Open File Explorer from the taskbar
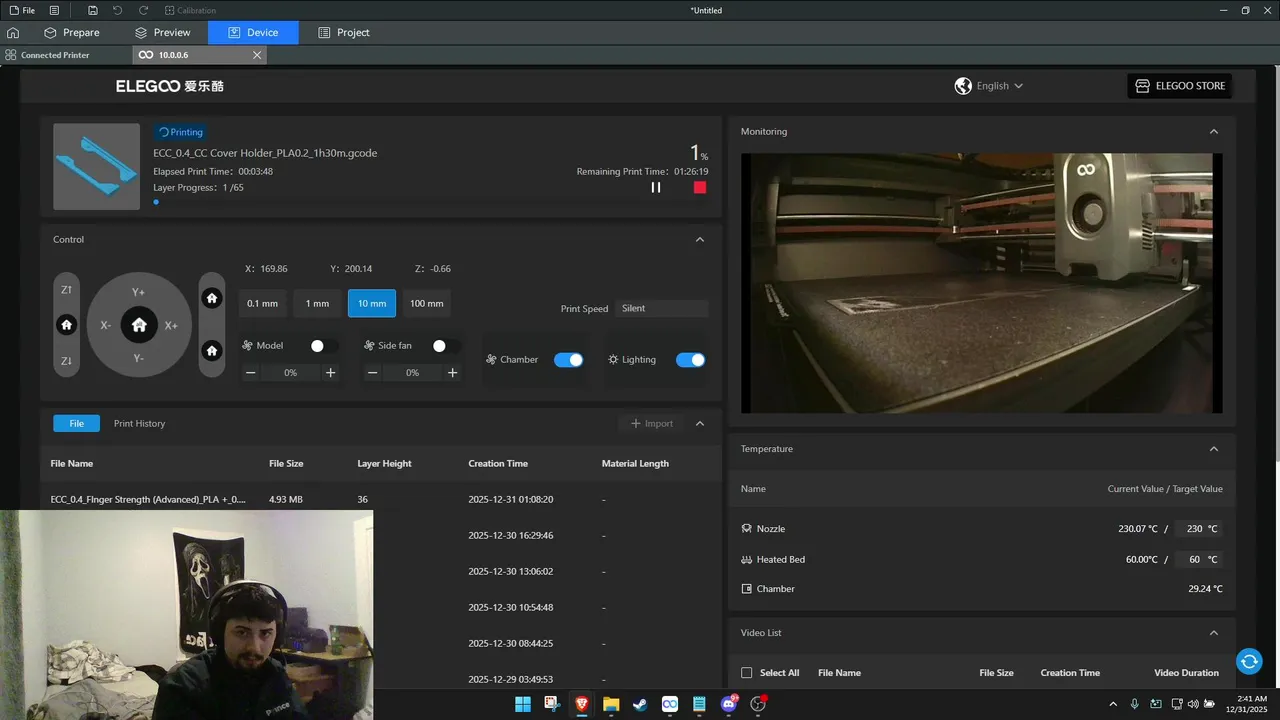Screen dimensions: 1280x720 610,704
